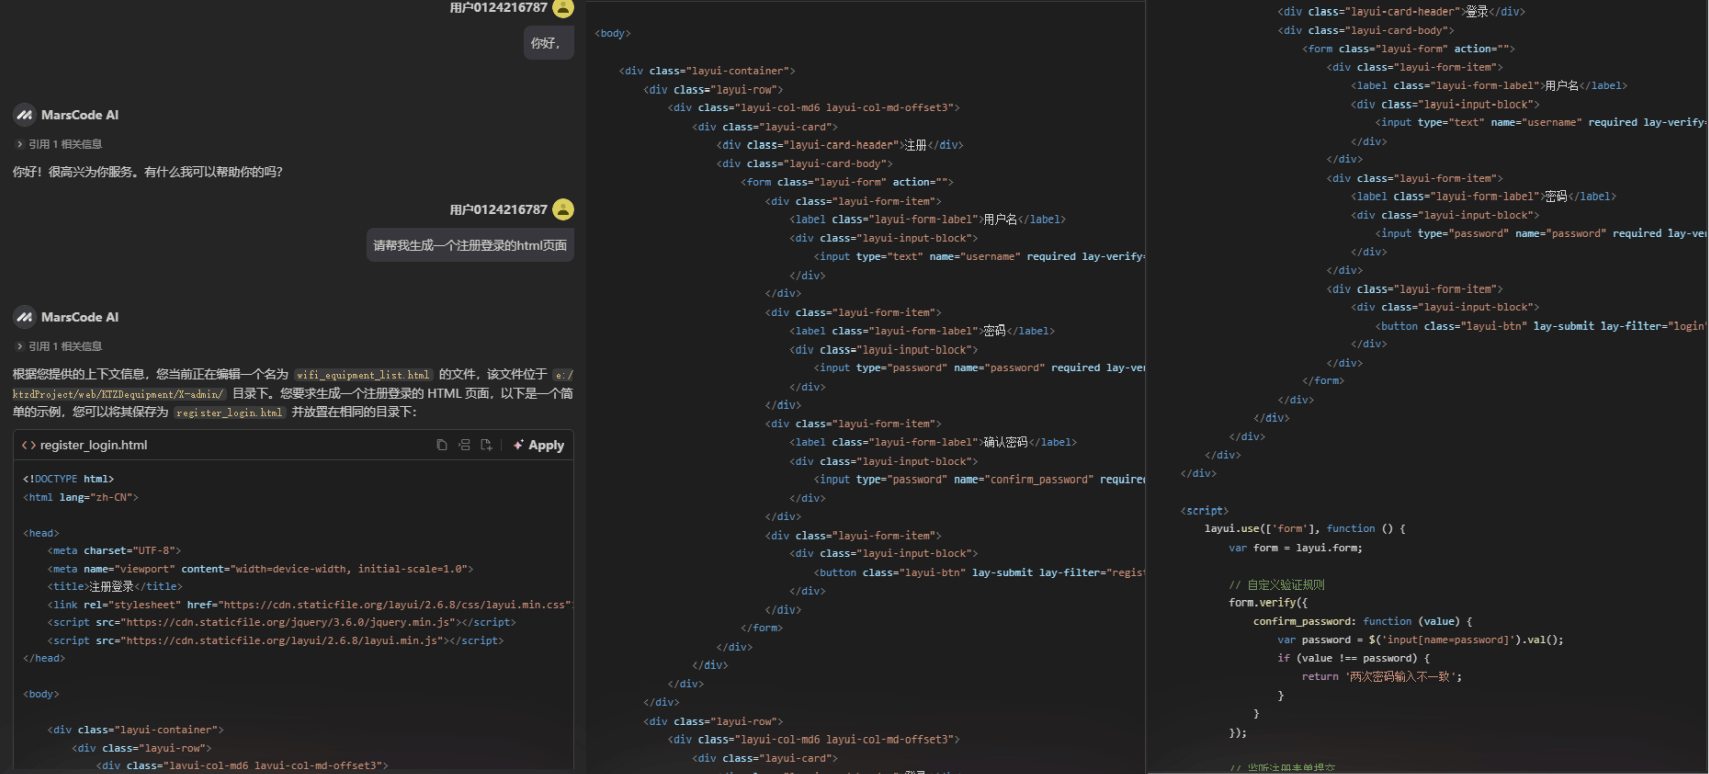Click the 登录 card-header line in right panel
The image size is (1709, 774).
coord(1401,12)
